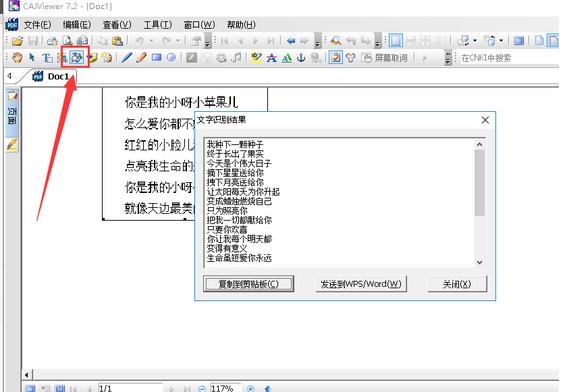The width and height of the screenshot is (561, 392).
Task: Click the 发送到WPS/Word(W) button
Action: (x=361, y=284)
